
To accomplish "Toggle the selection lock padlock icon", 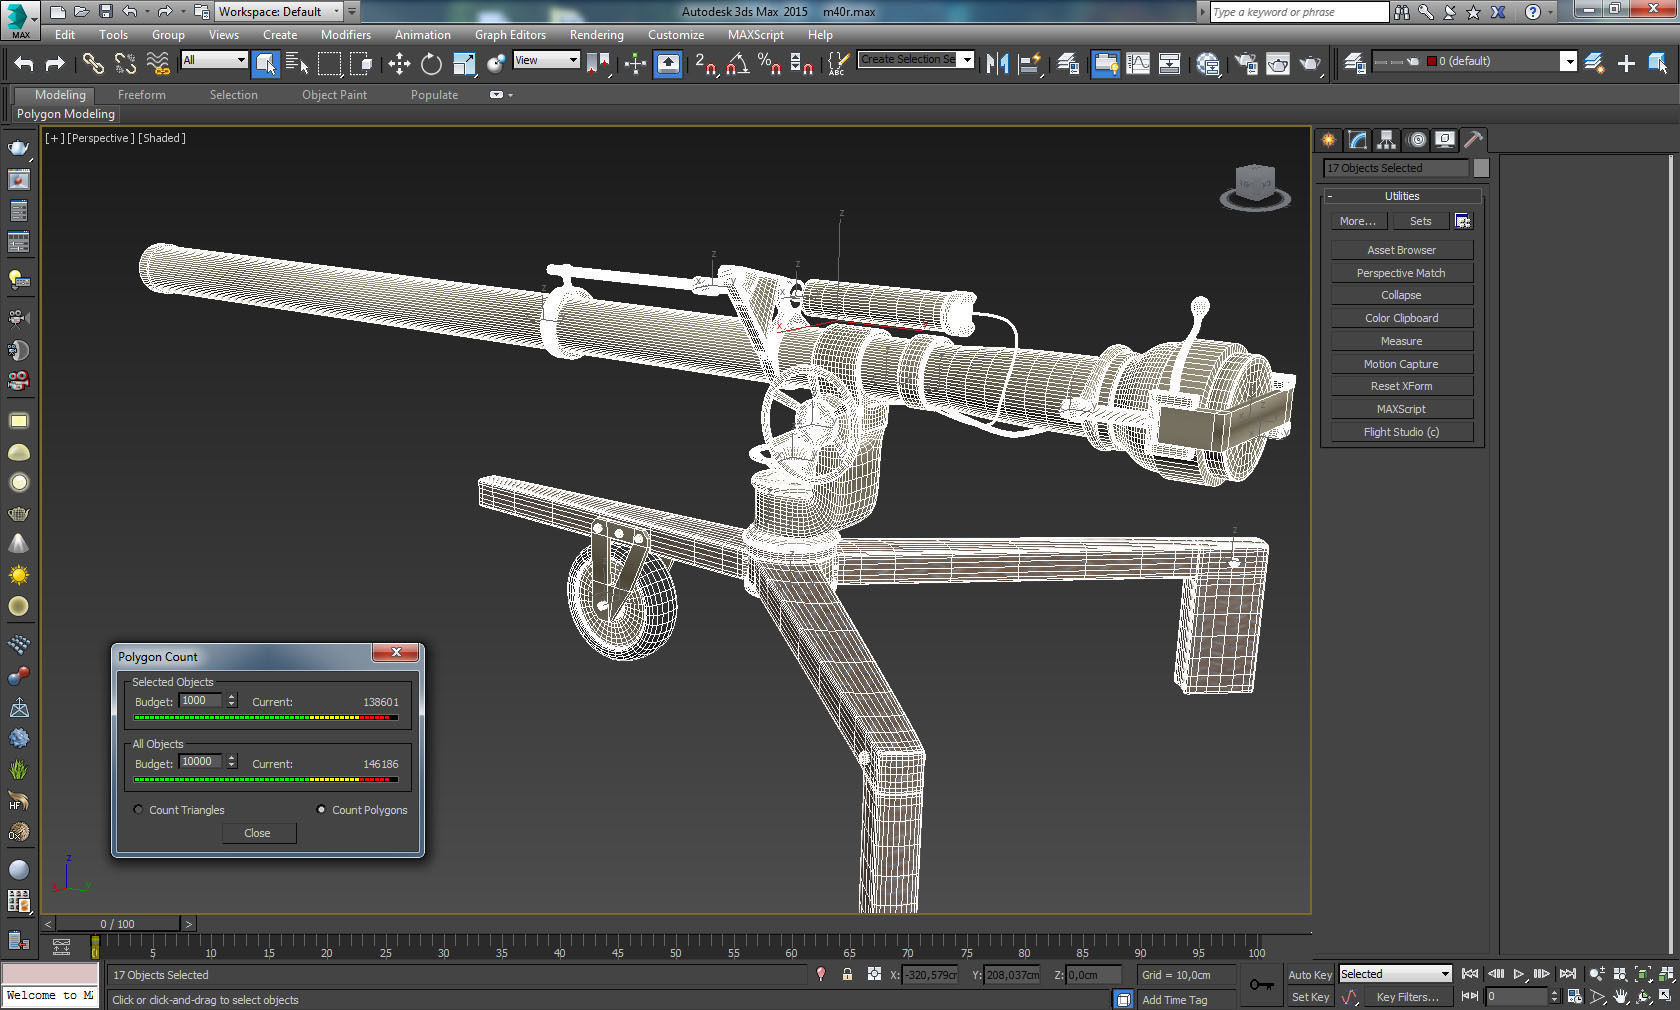I will click(x=847, y=974).
